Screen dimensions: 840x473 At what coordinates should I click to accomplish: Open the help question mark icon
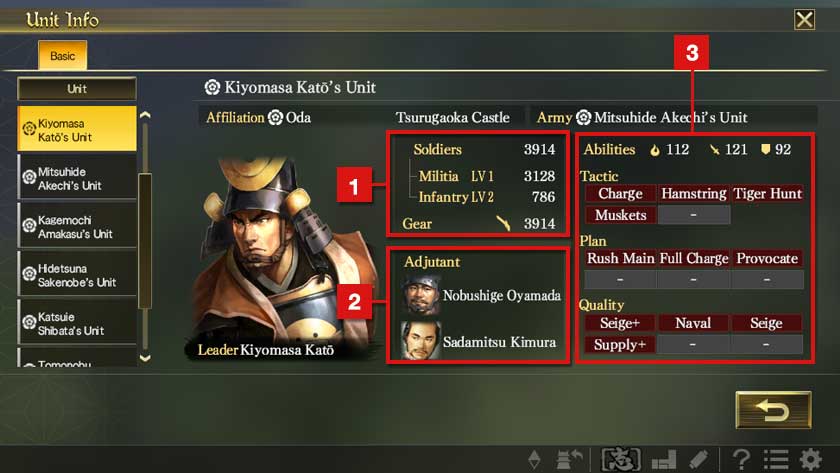[741, 459]
